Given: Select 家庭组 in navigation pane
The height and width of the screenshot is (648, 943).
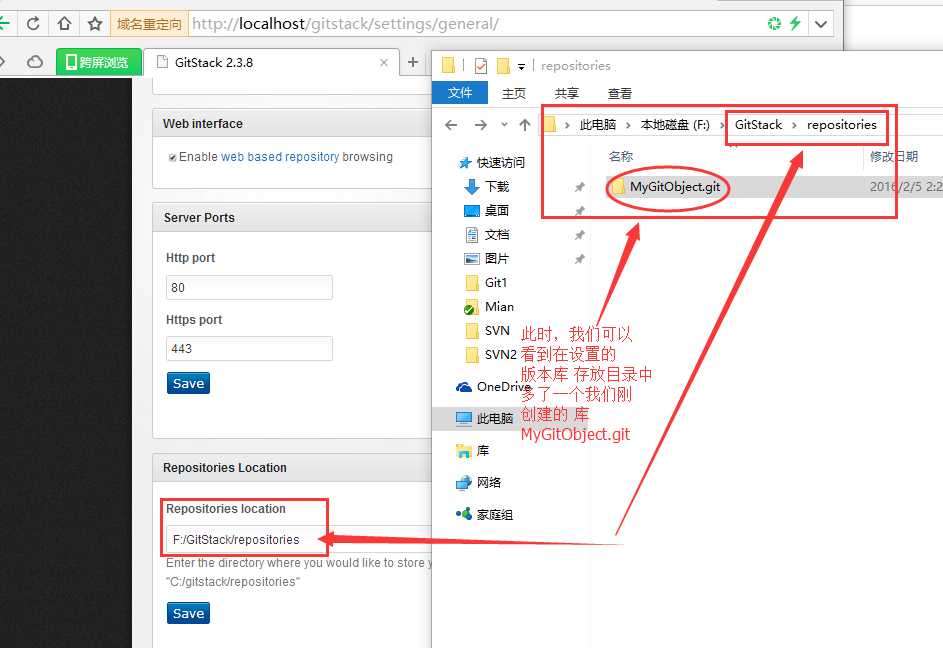Looking at the screenshot, I should [494, 514].
